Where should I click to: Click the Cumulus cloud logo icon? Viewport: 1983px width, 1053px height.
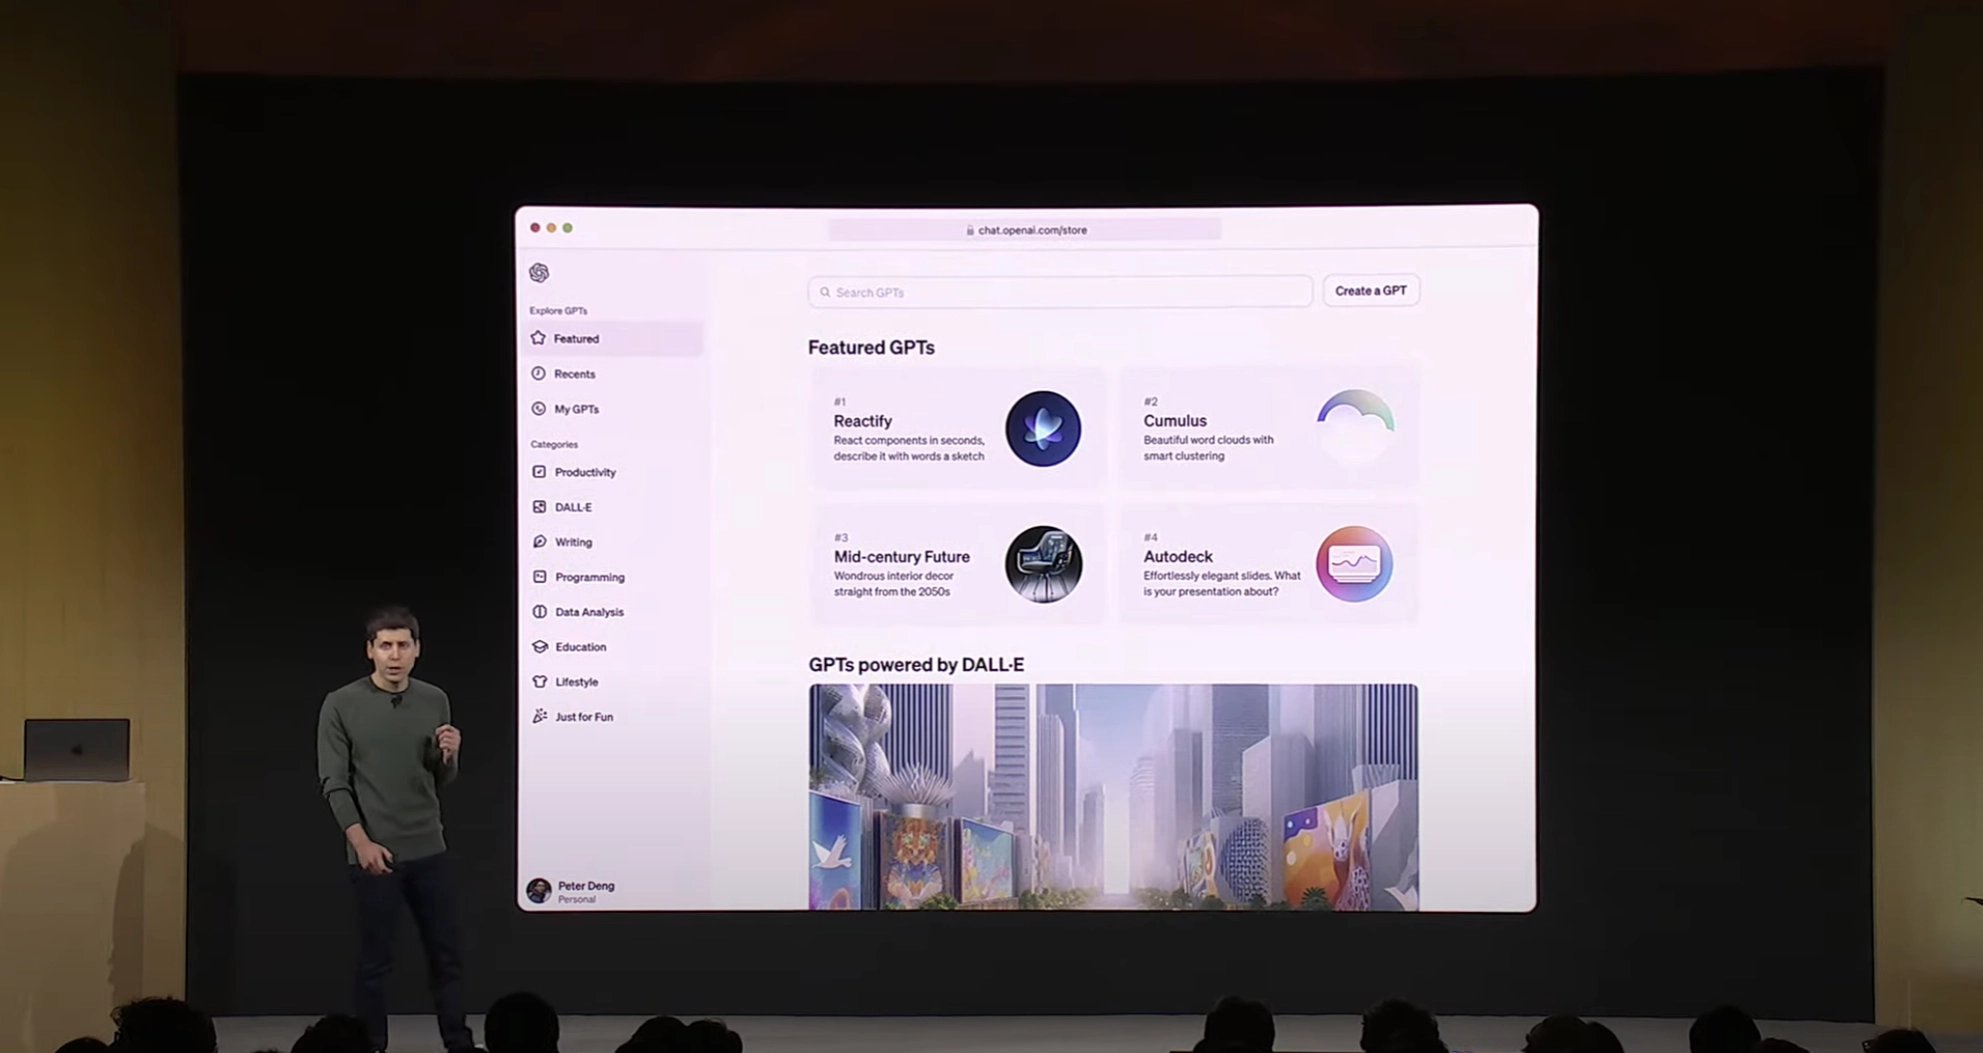pyautogui.click(x=1355, y=426)
